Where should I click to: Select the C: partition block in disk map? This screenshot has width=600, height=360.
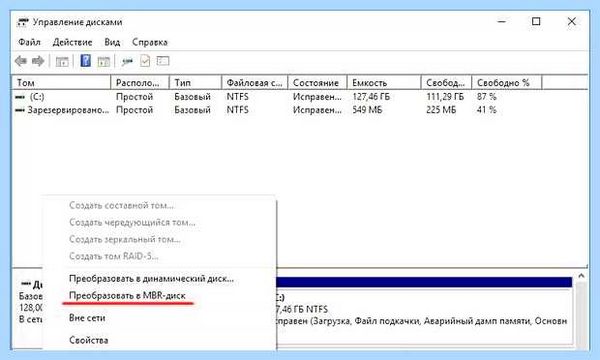point(424,311)
